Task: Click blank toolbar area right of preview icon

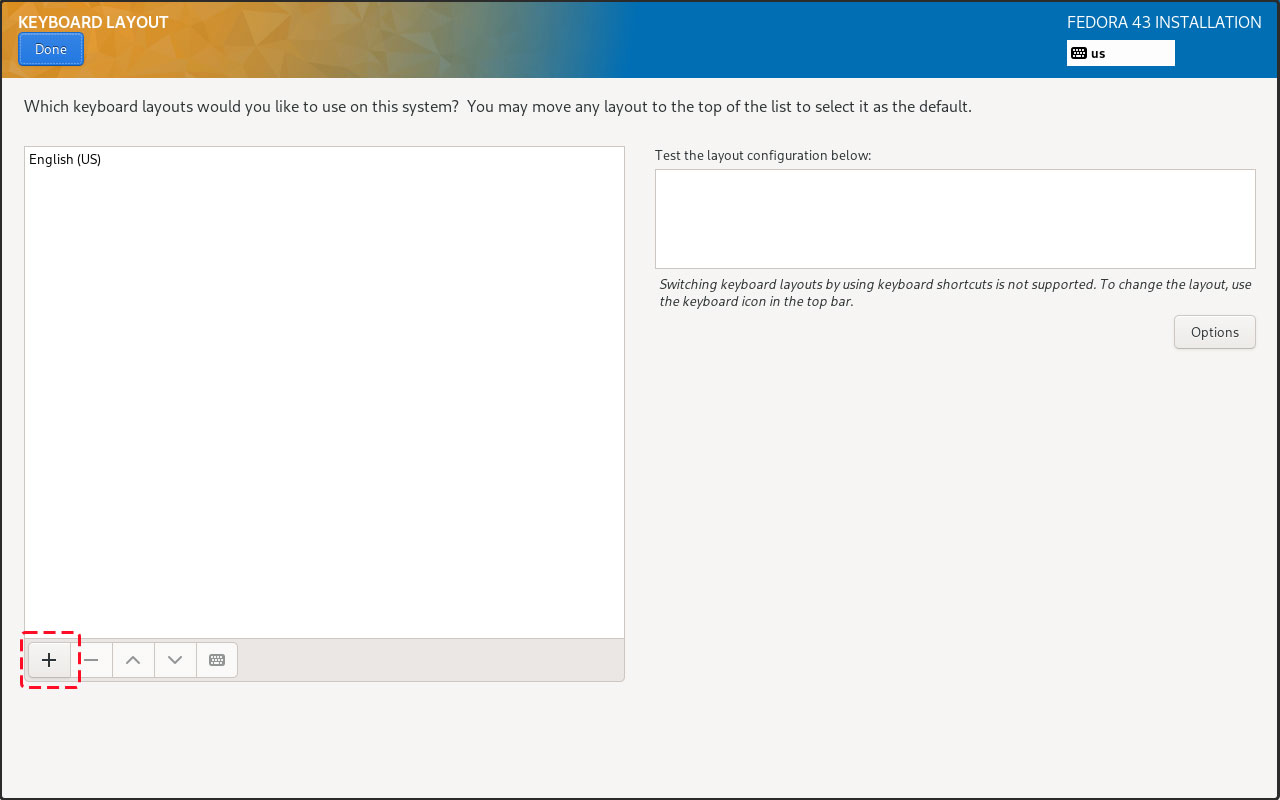Action: click(x=430, y=660)
